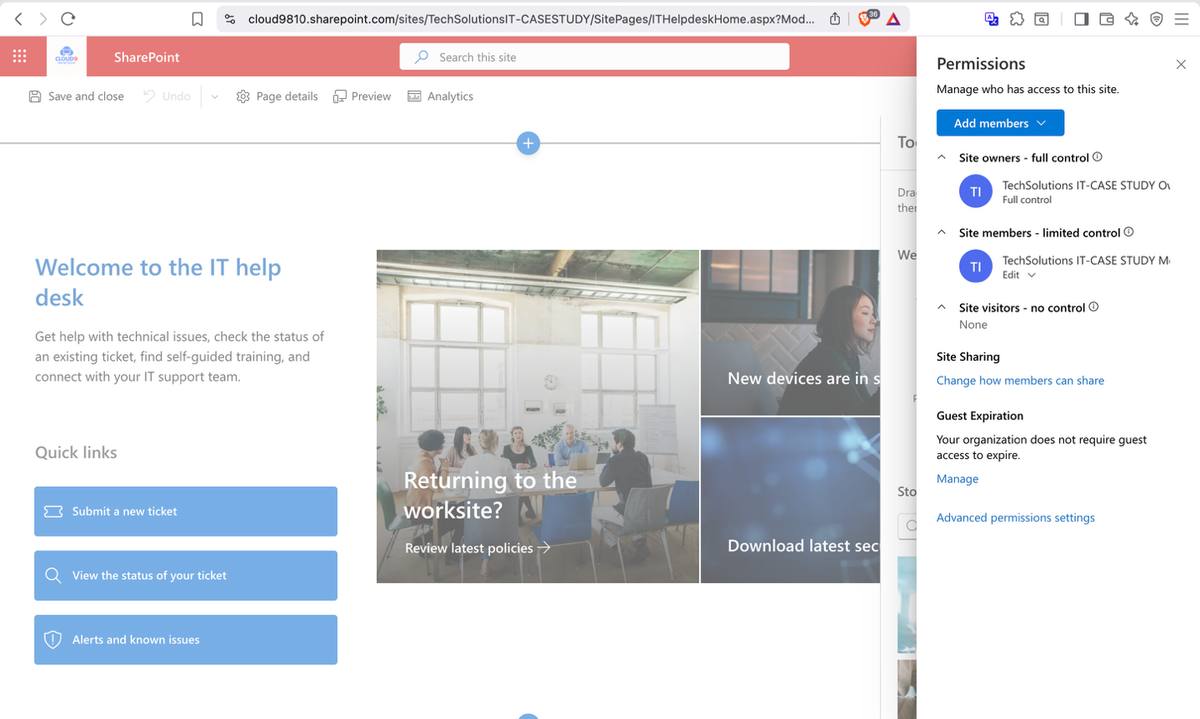This screenshot has width=1200, height=719.
Task: Reload the page with refresh icon
Action: 68,18
